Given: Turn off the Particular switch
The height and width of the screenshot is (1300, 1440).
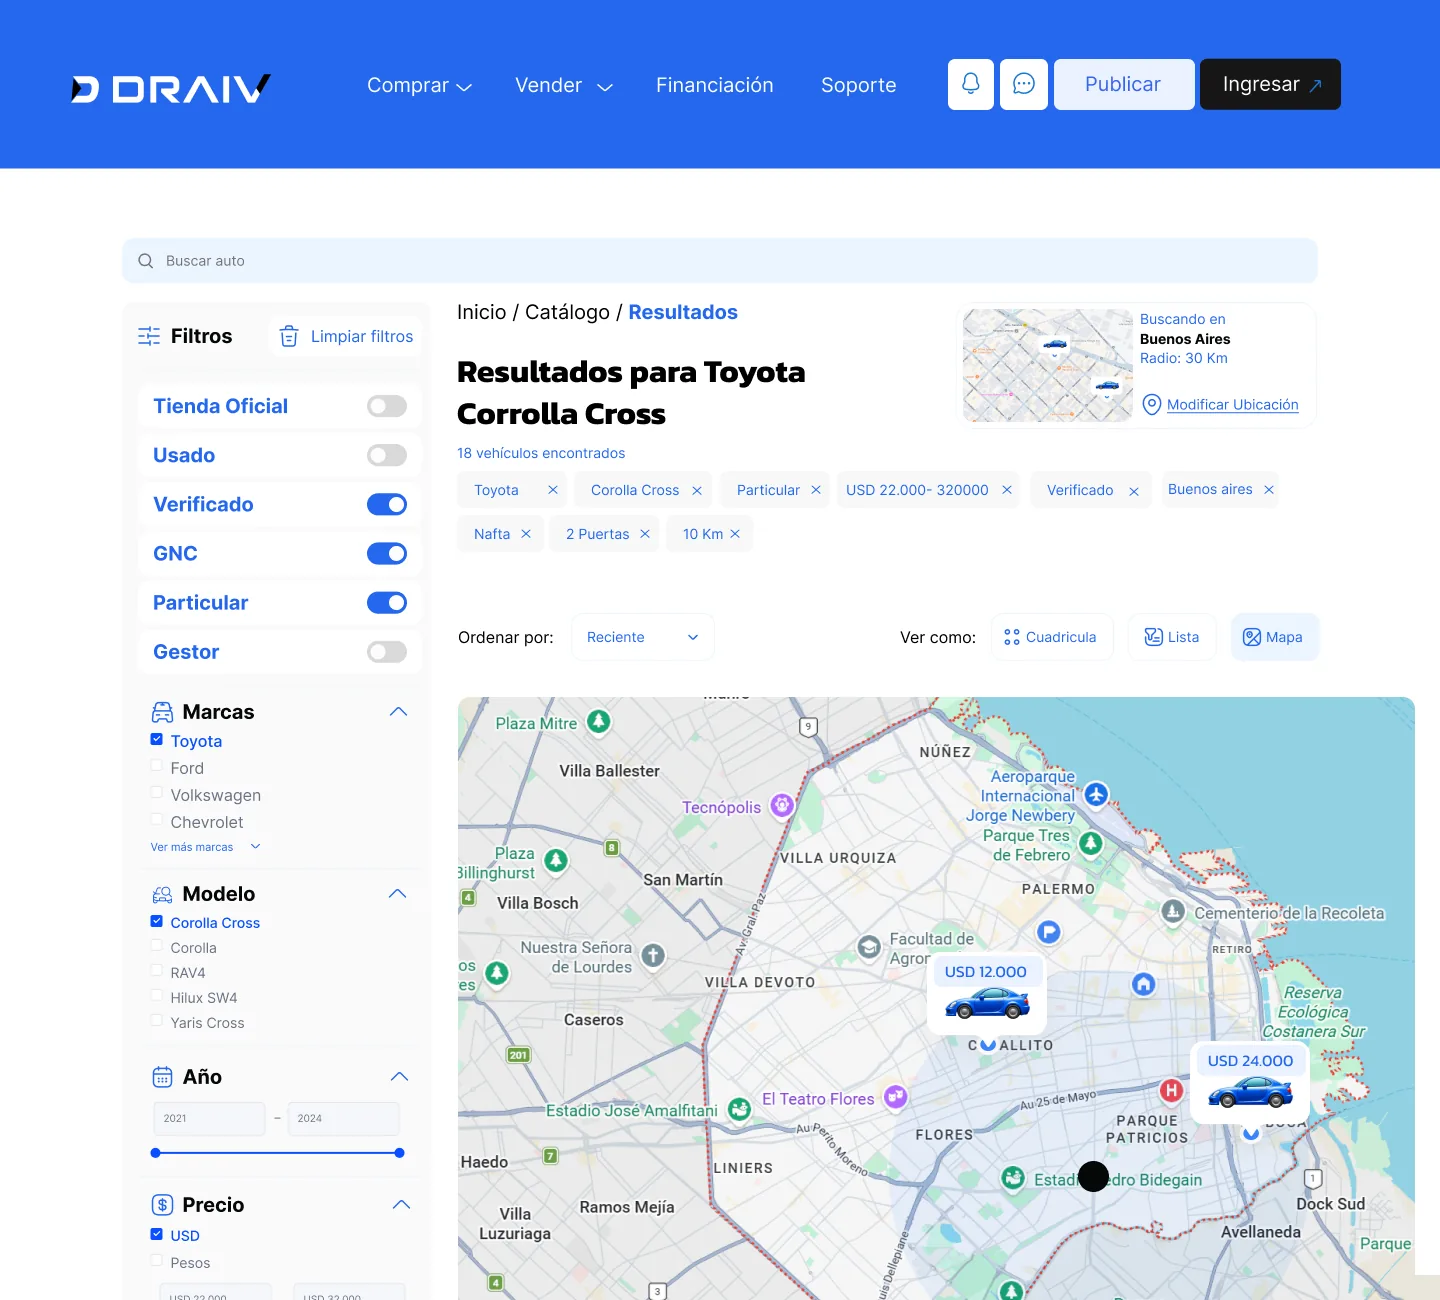Looking at the screenshot, I should click(387, 602).
